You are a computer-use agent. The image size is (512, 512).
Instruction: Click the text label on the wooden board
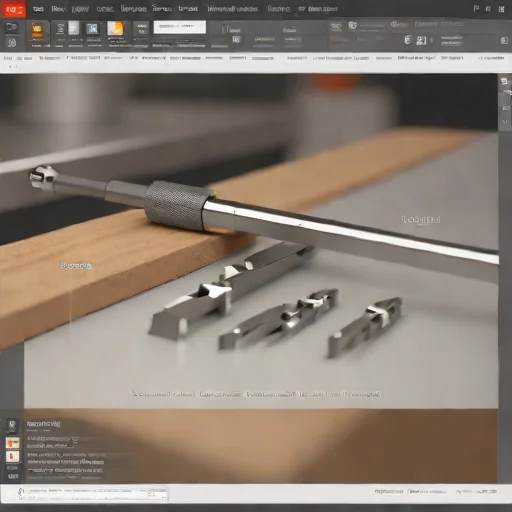(76, 266)
